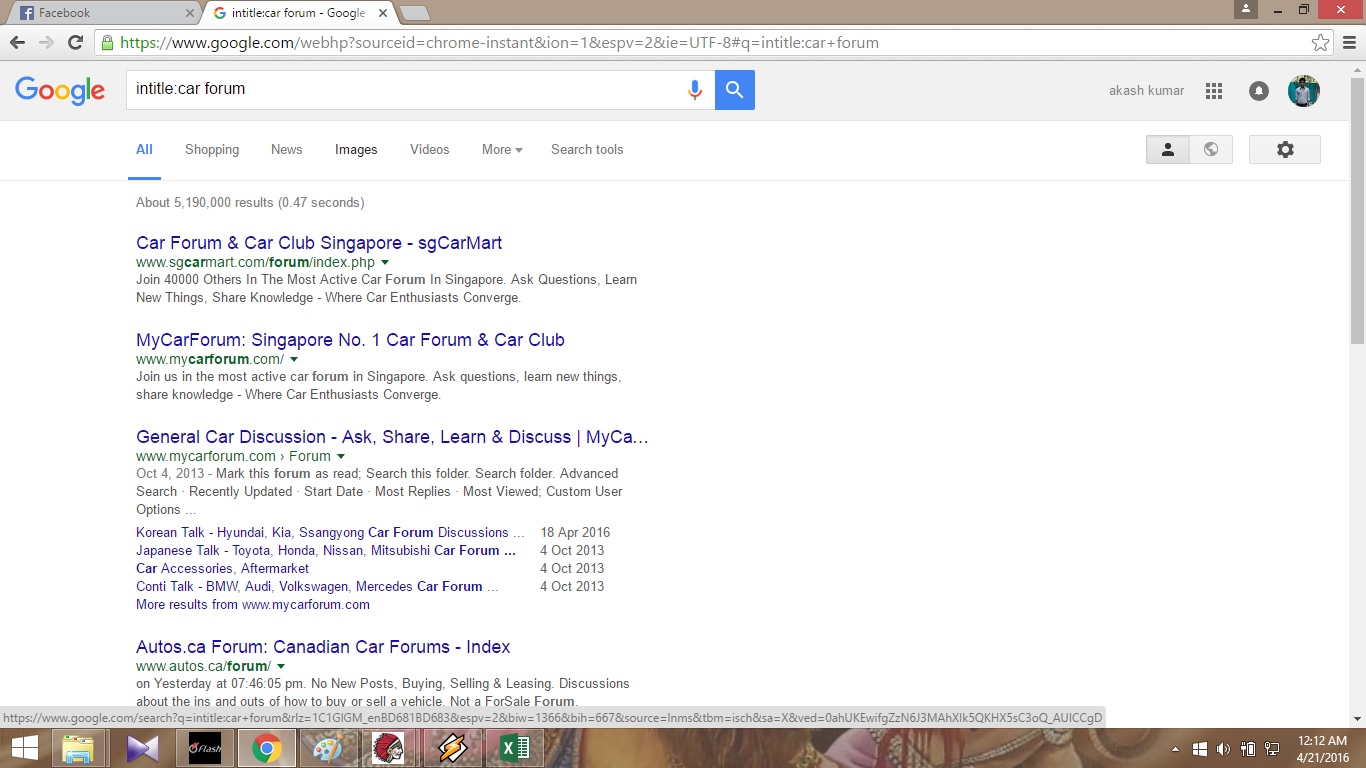Select the All results tab

click(144, 149)
